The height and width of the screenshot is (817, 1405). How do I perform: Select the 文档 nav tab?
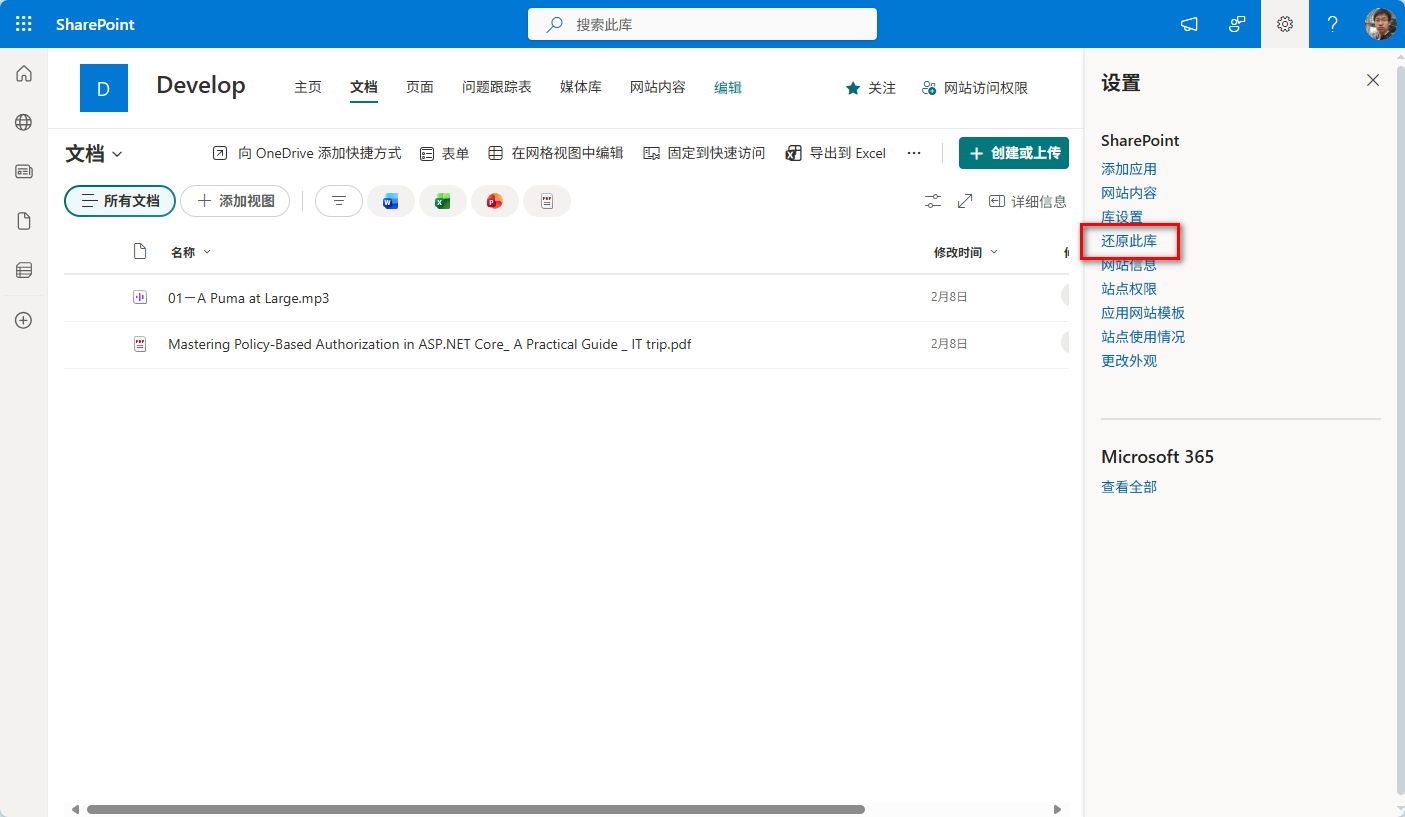coord(364,87)
